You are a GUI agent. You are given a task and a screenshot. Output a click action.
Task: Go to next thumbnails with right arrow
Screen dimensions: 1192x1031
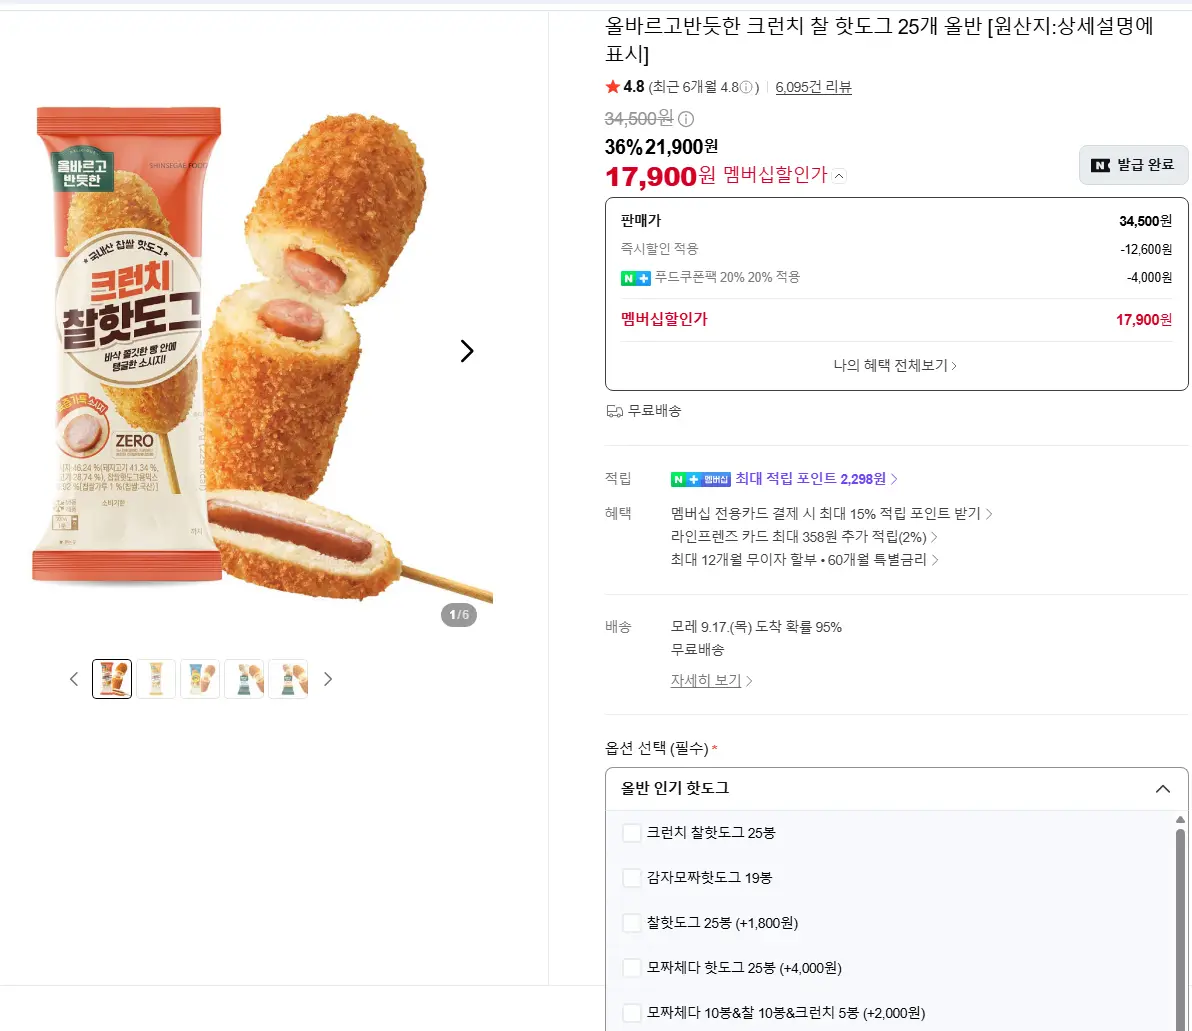[x=328, y=679]
